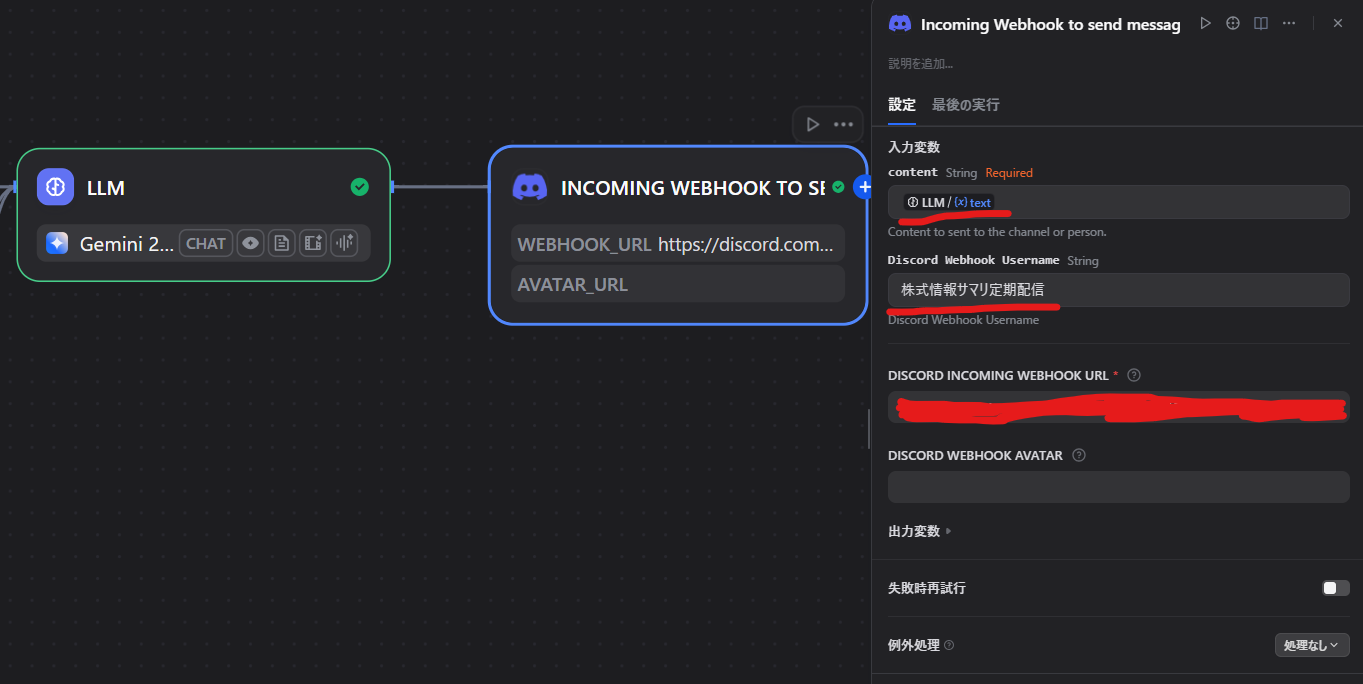Click the Gemini 2... model name

(x=126, y=244)
